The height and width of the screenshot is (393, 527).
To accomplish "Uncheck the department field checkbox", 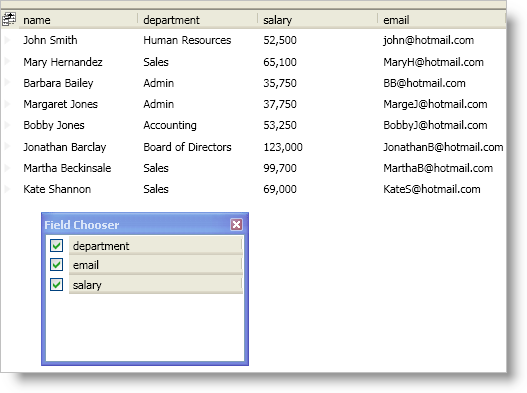I will [x=56, y=245].
